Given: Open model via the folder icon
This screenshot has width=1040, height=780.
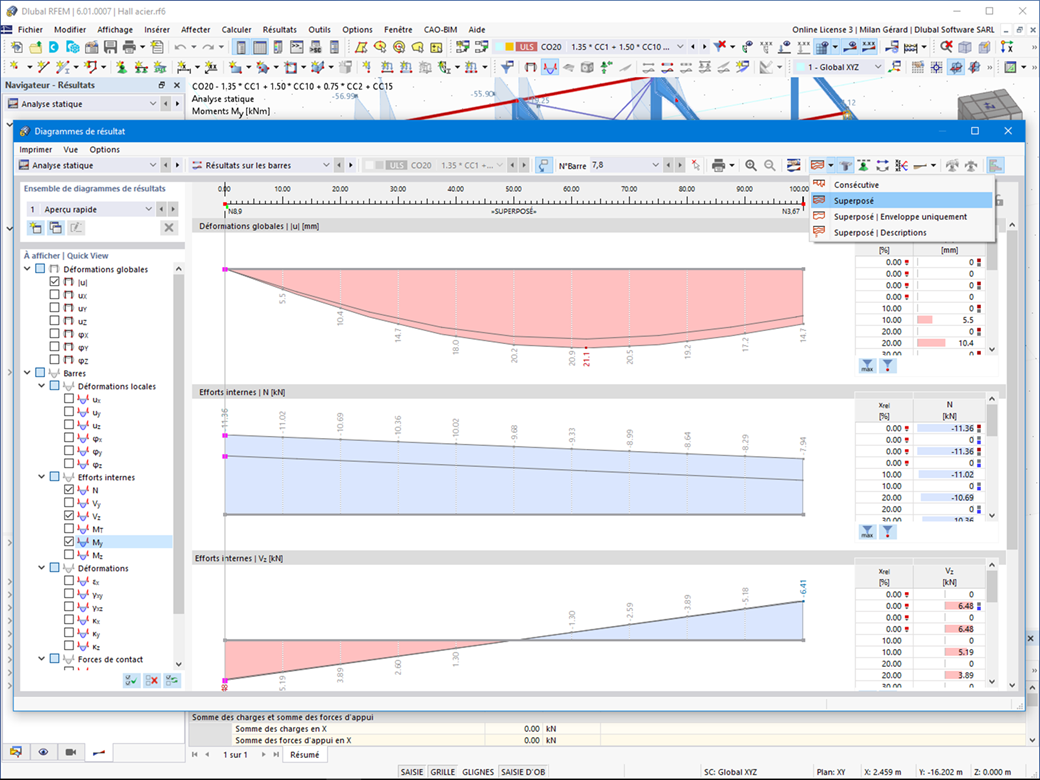Looking at the screenshot, I should click(x=35, y=47).
